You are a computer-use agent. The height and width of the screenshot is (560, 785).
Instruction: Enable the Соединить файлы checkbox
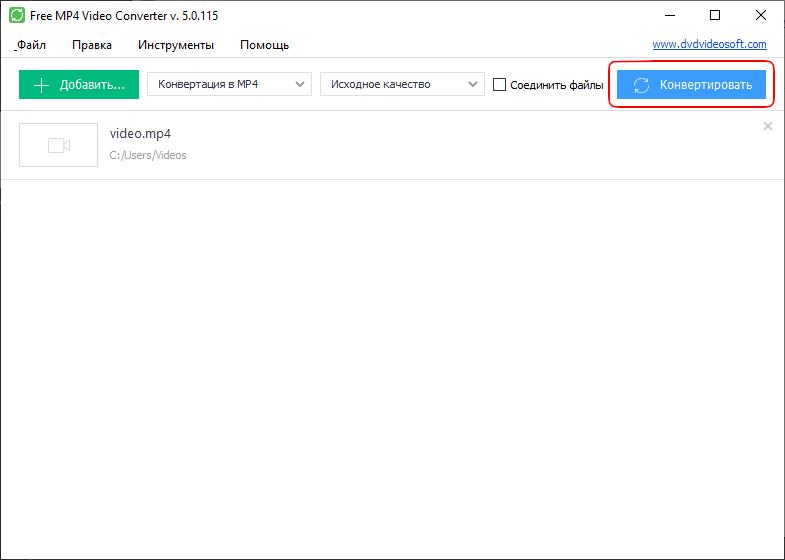coord(499,85)
